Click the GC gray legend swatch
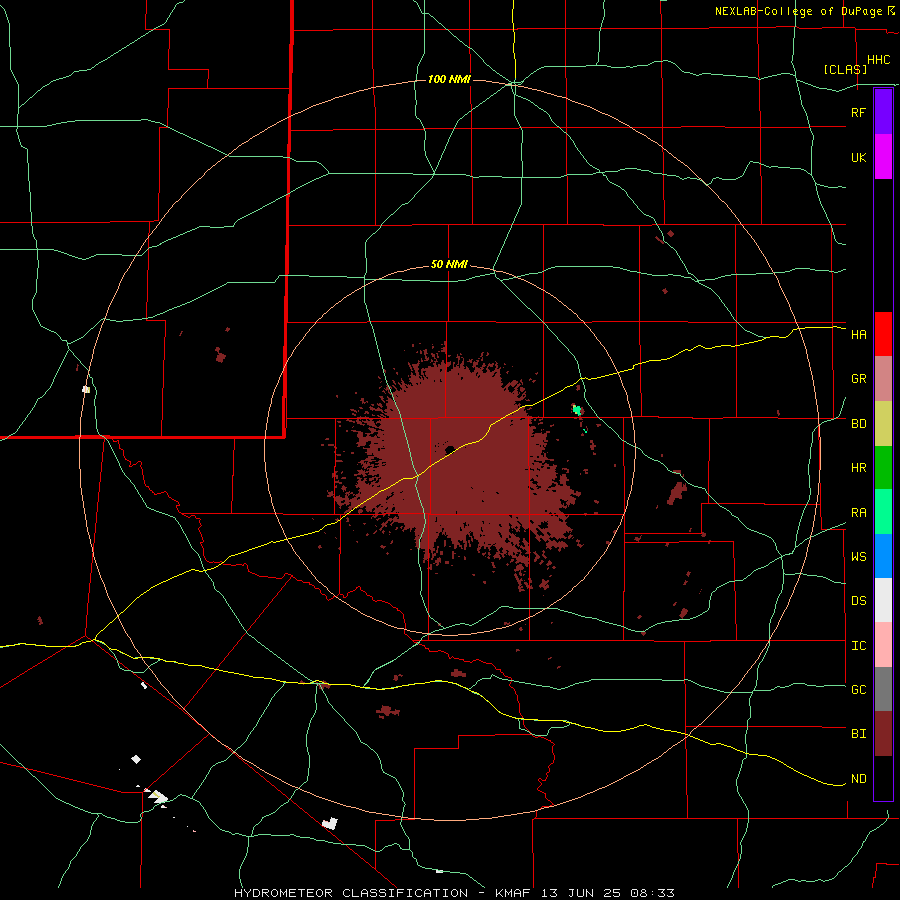This screenshot has height=900, width=900. [x=883, y=689]
